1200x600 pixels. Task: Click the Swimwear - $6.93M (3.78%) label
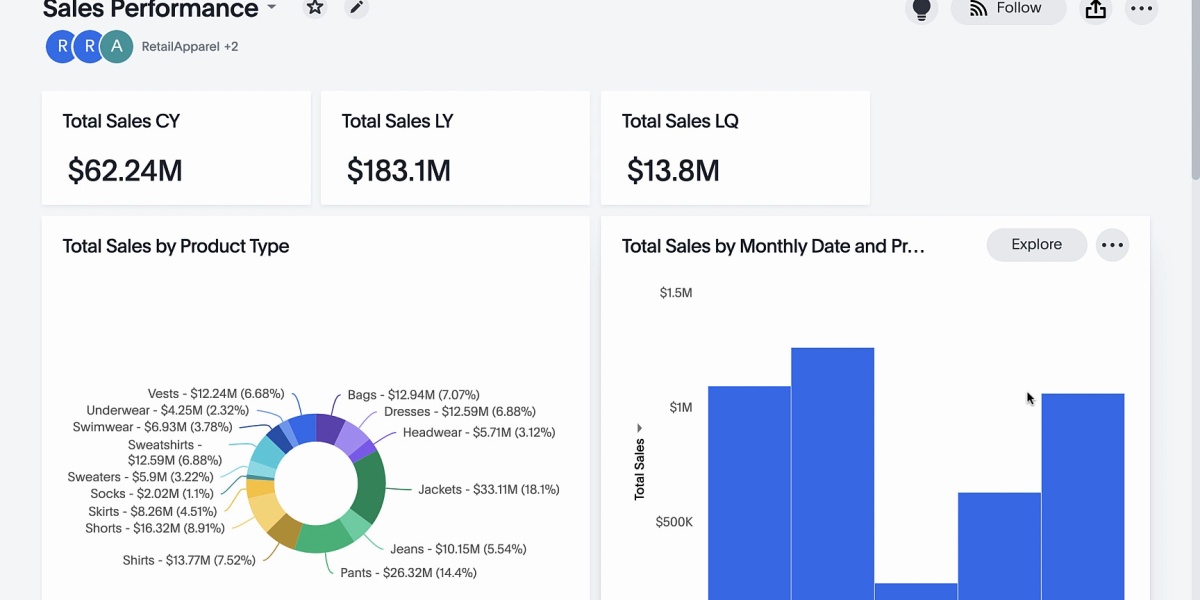[x=151, y=427]
